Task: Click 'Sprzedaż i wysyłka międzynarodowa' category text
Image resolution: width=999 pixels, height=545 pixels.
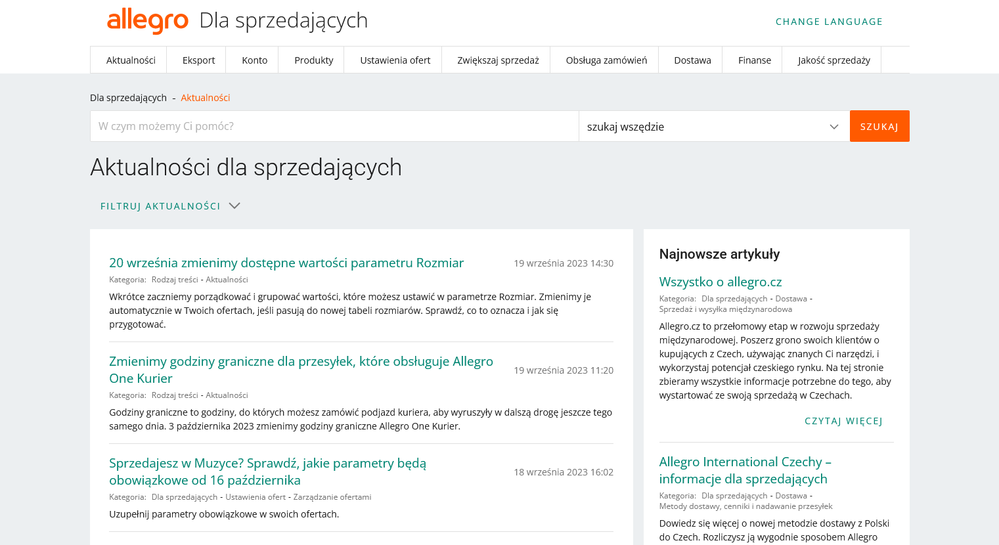Action: [726, 309]
